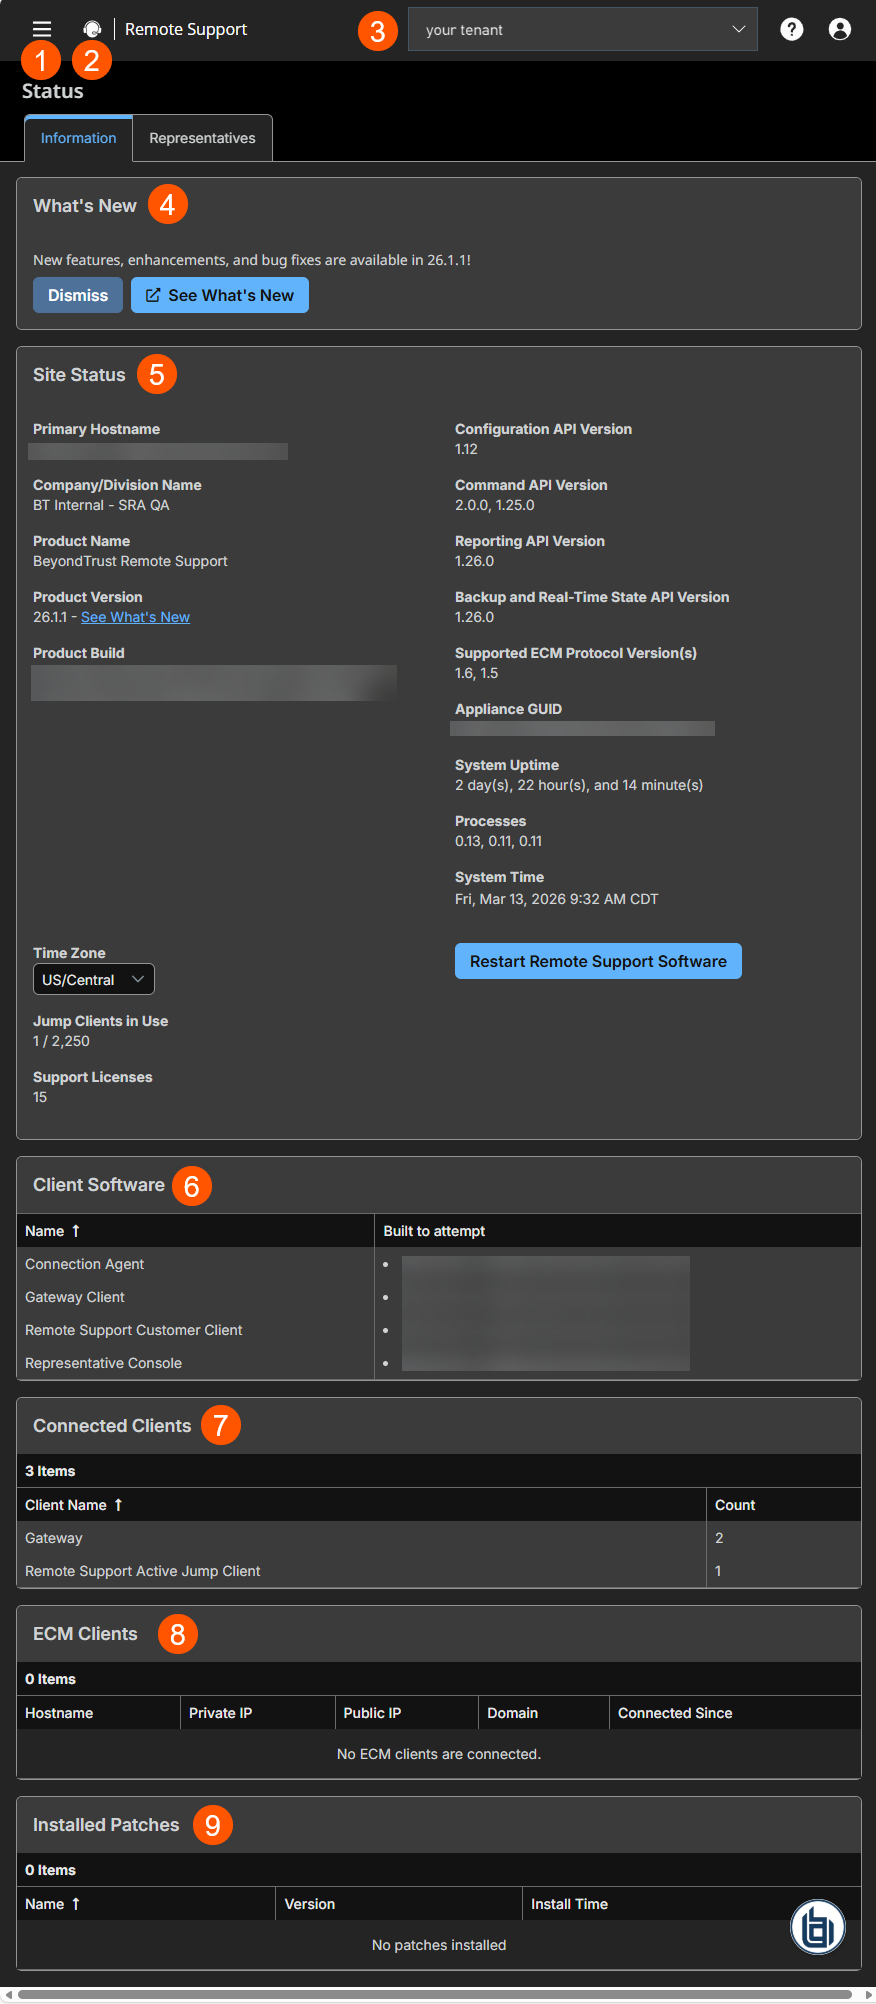Click the 'BeyondTrust Remote Support' product name value

point(130,561)
